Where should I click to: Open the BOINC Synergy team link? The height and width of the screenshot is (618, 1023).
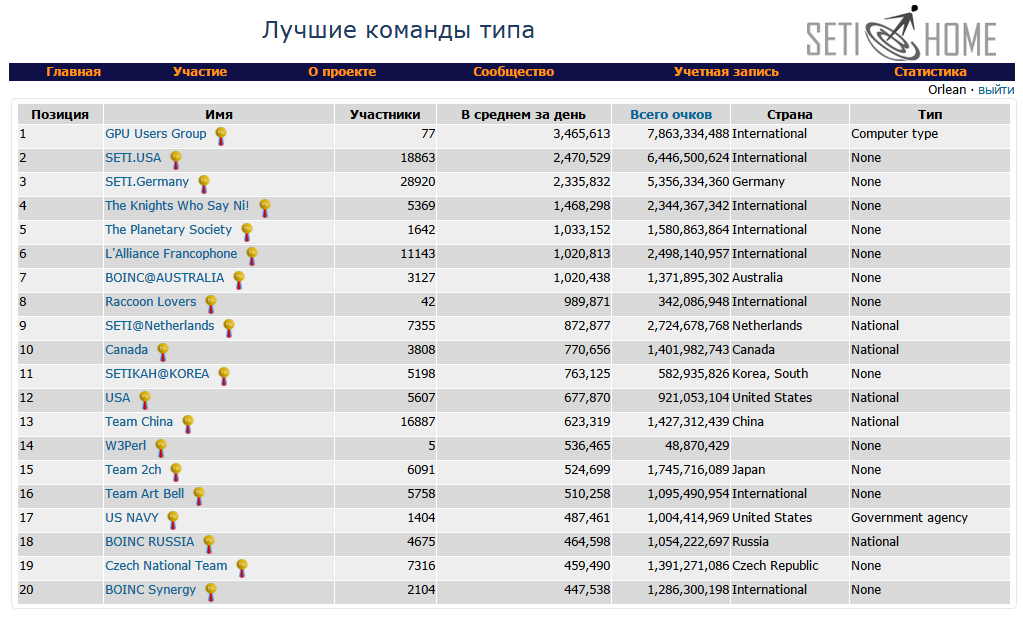[151, 590]
